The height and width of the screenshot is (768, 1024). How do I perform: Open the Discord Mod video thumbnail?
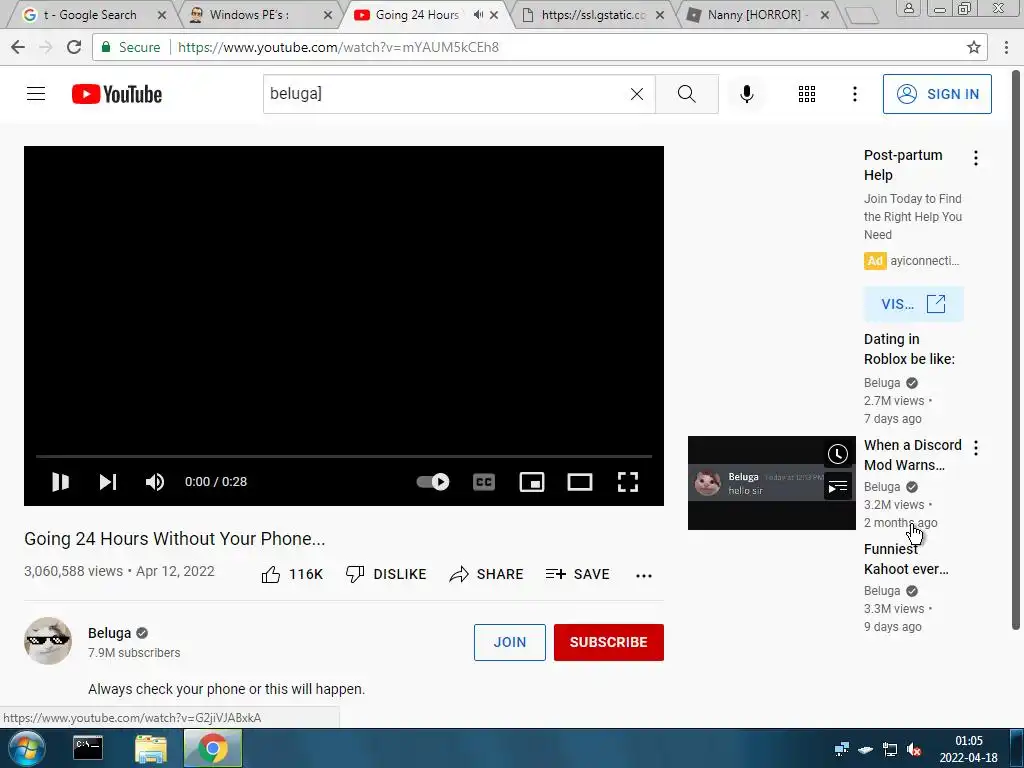pos(771,483)
